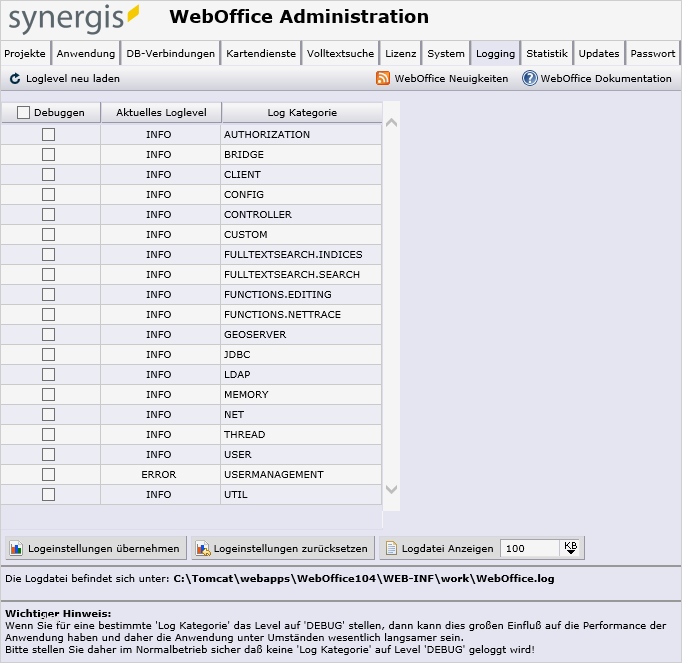Click Logeinstellungen übernehmen button
Screen dimensions: 682x663
[96, 548]
